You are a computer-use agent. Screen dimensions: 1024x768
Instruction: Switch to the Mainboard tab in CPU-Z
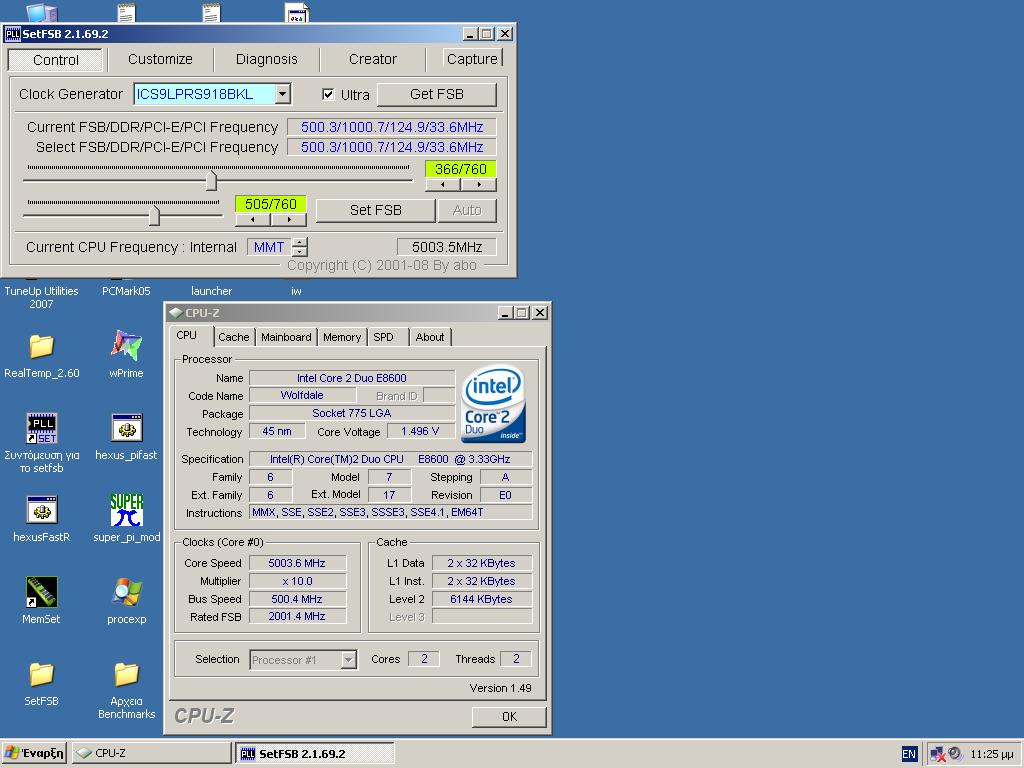[286, 337]
